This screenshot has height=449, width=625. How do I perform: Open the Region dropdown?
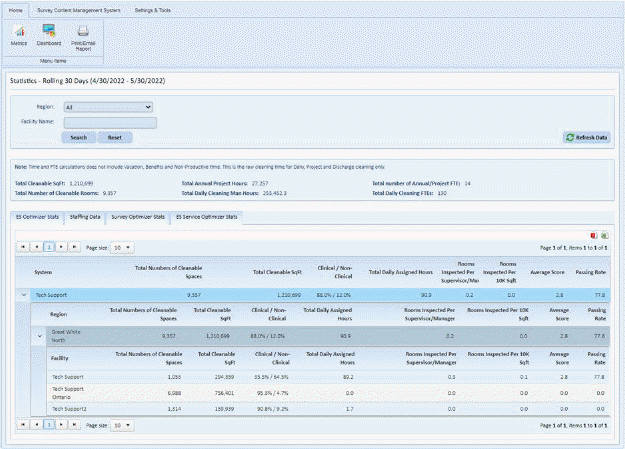(x=106, y=106)
